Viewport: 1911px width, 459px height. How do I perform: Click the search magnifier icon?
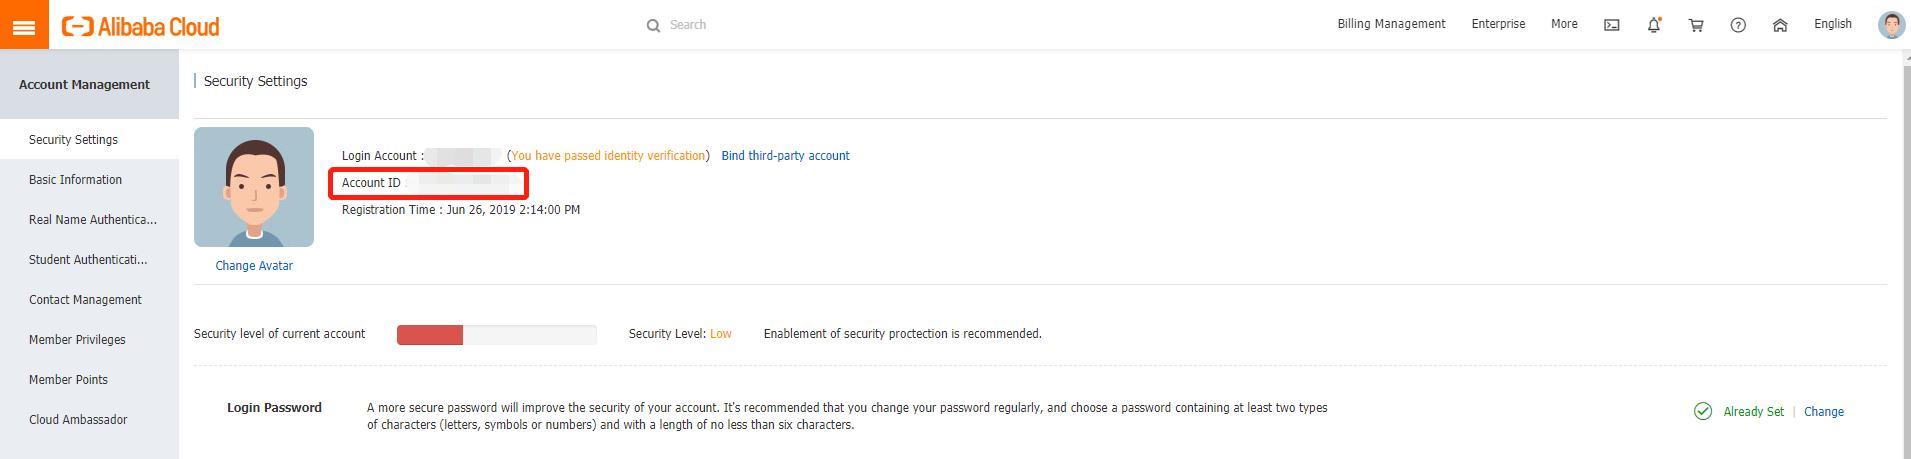point(653,25)
